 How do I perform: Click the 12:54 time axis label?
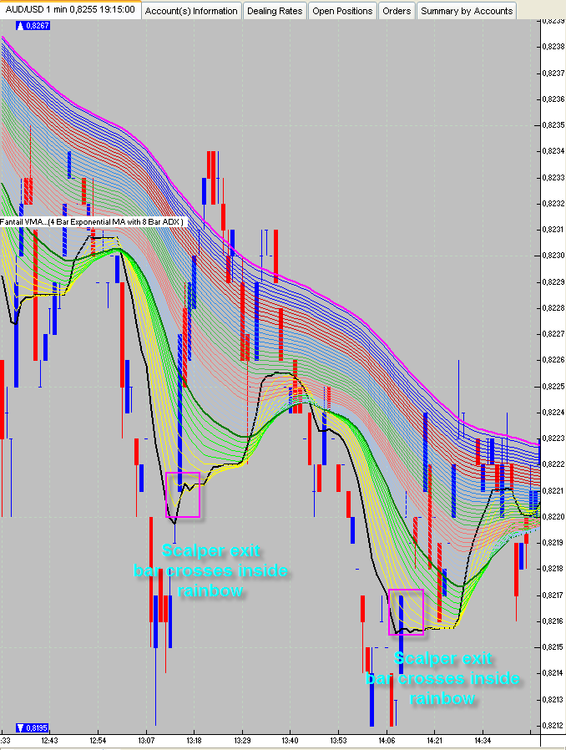[98, 740]
